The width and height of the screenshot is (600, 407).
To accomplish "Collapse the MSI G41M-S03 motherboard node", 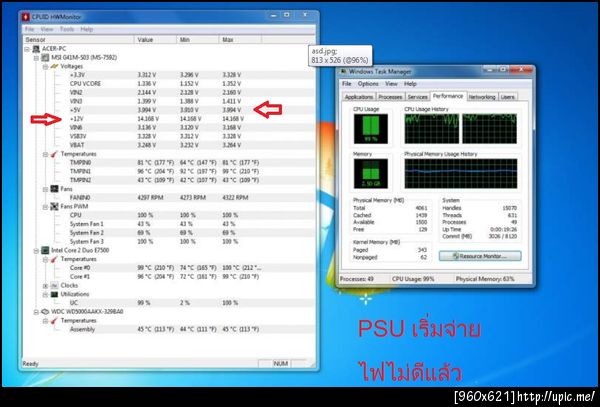I will coord(36,58).
